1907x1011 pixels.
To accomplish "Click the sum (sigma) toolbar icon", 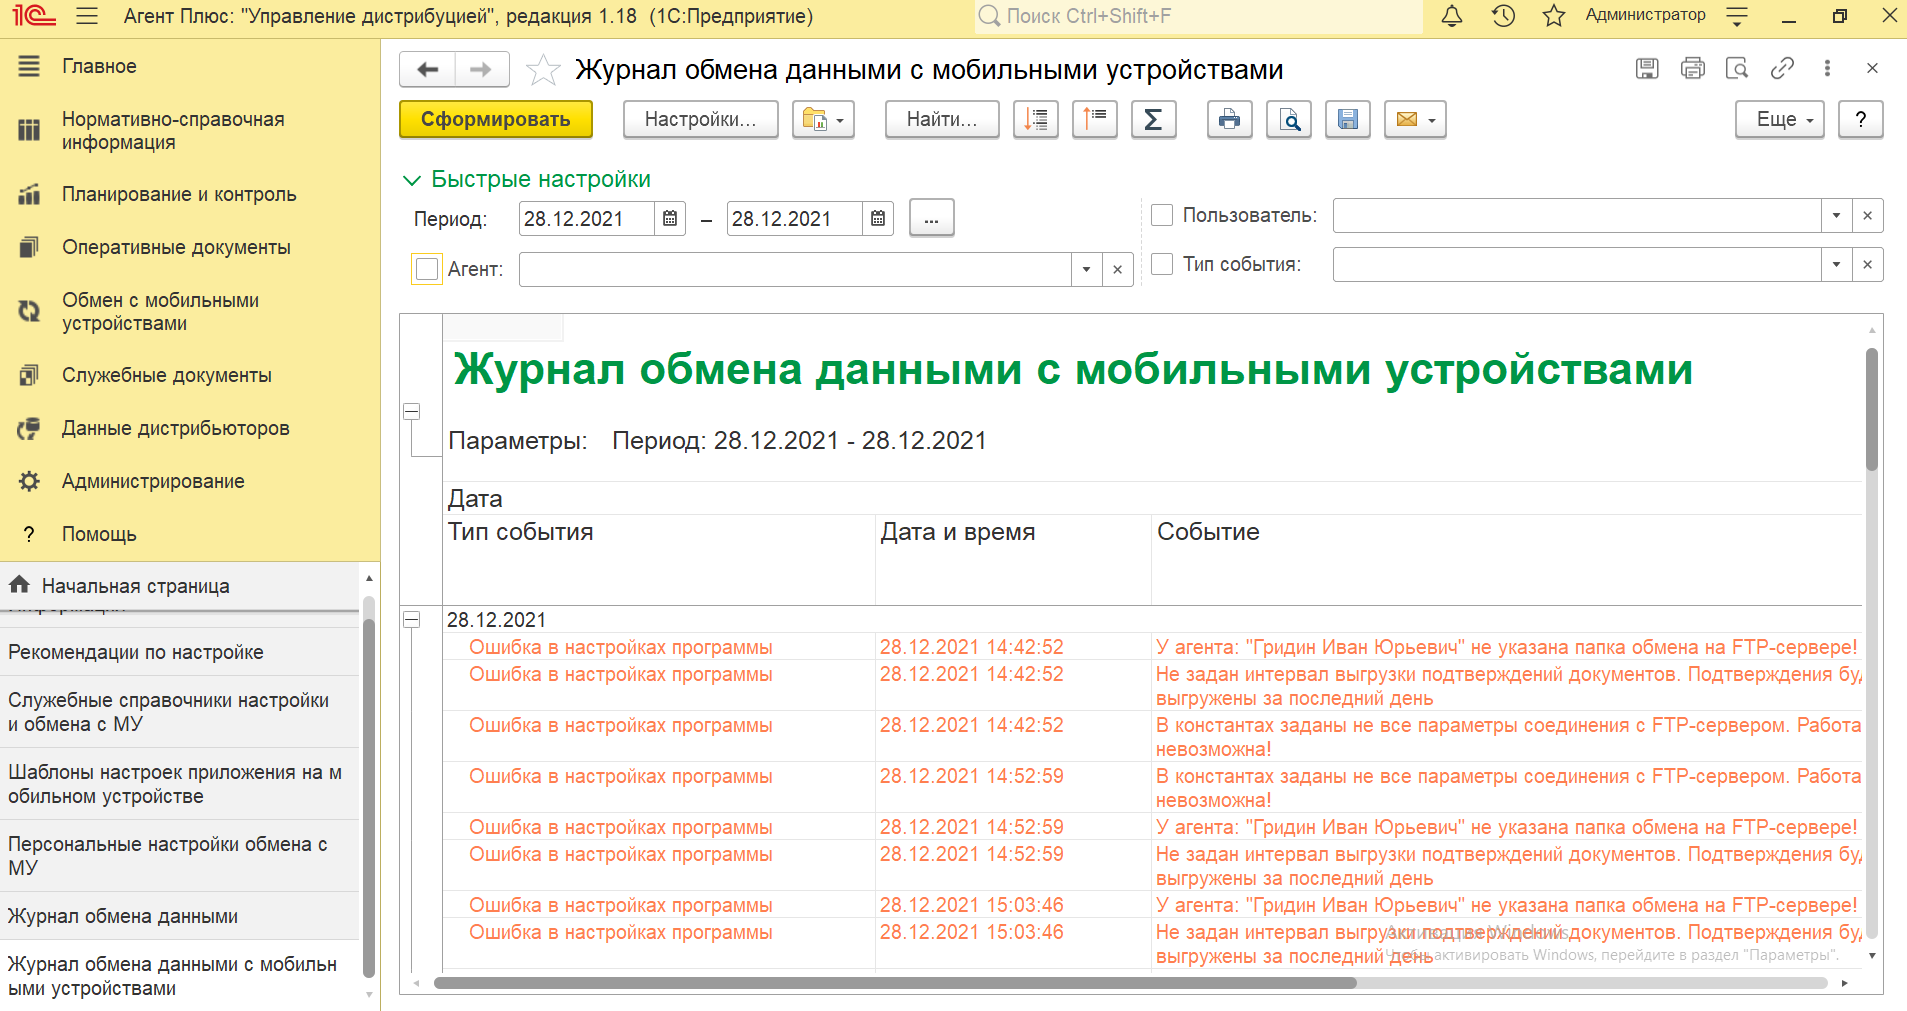I will pos(1153,120).
